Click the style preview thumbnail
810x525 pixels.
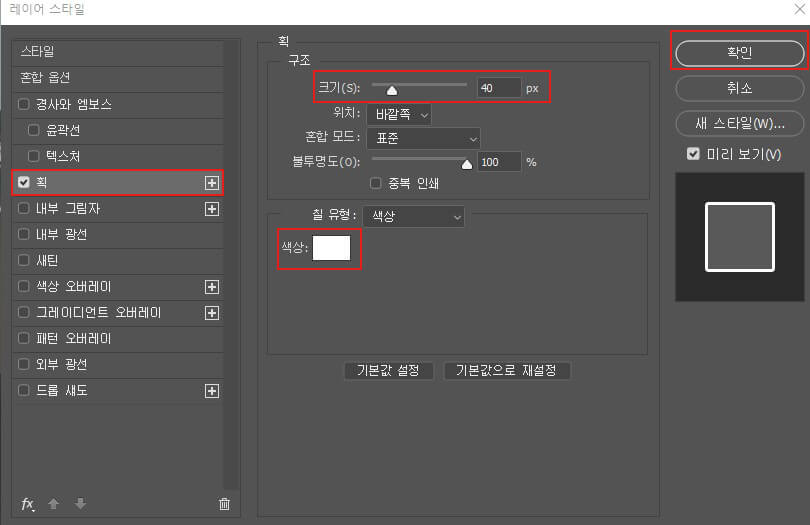pyautogui.click(x=740, y=237)
